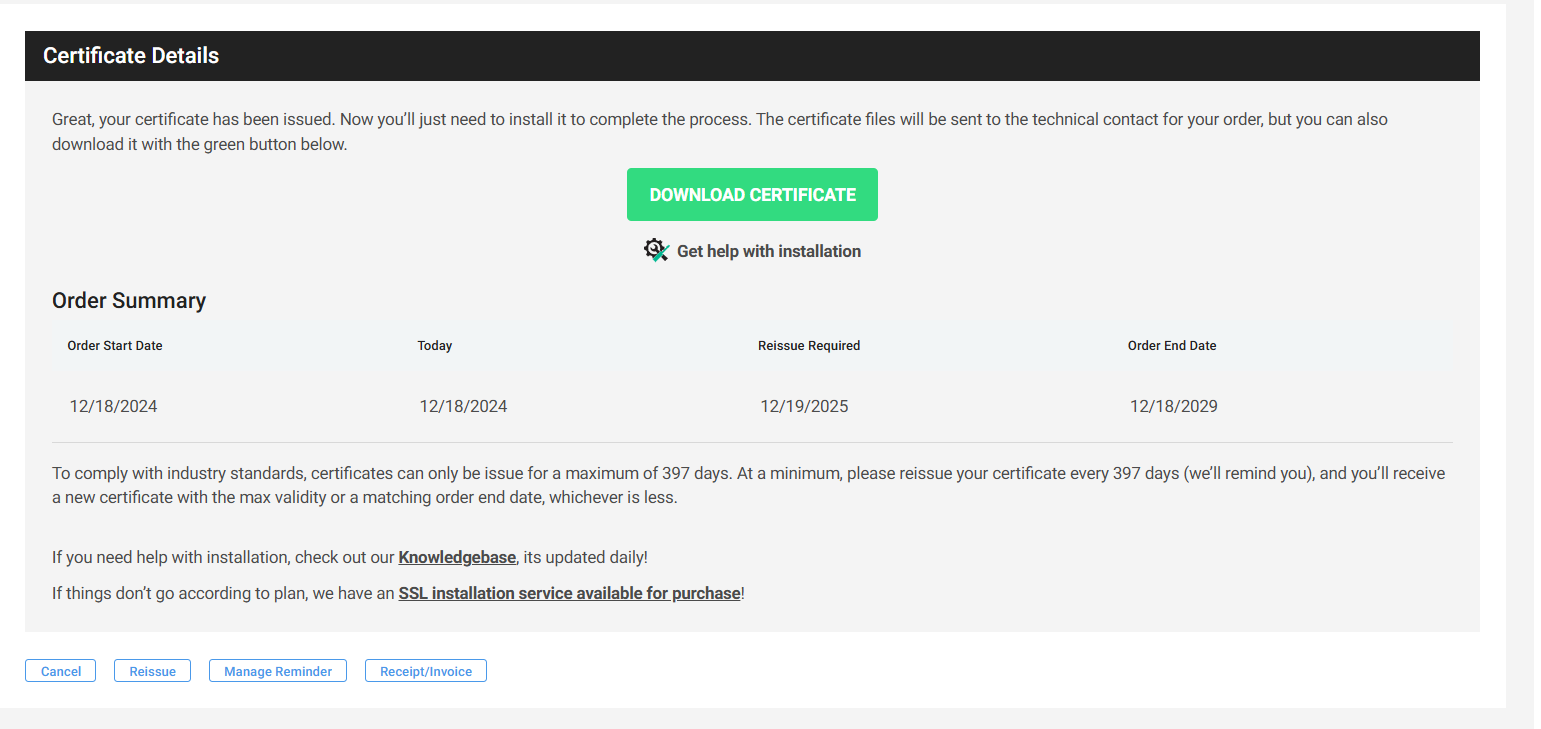Screen dimensions: 1541x729
Task: Click the Reissue button
Action: [x=152, y=670]
